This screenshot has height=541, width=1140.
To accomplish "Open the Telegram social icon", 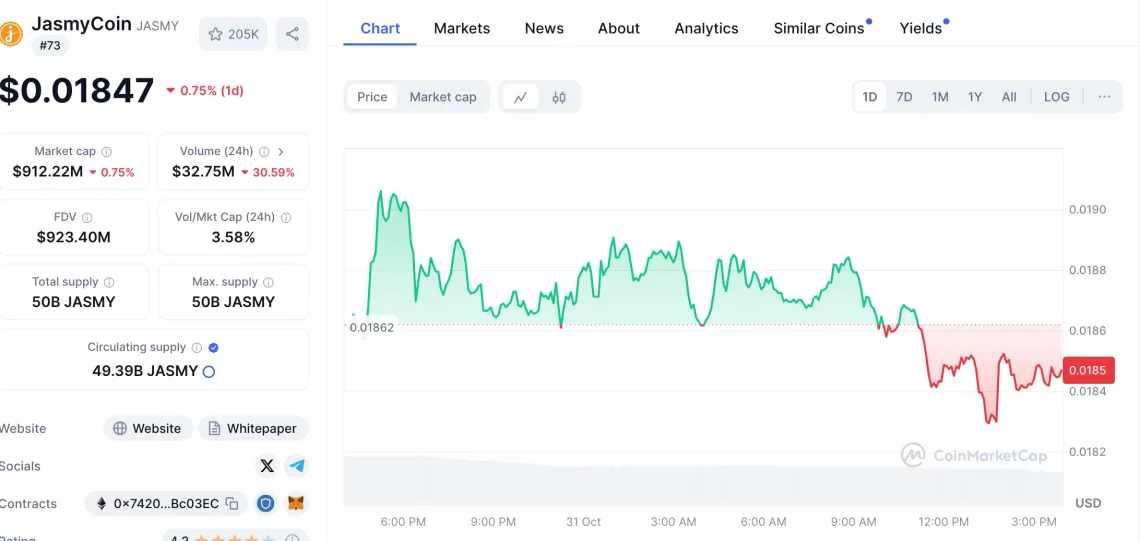I will (x=296, y=466).
